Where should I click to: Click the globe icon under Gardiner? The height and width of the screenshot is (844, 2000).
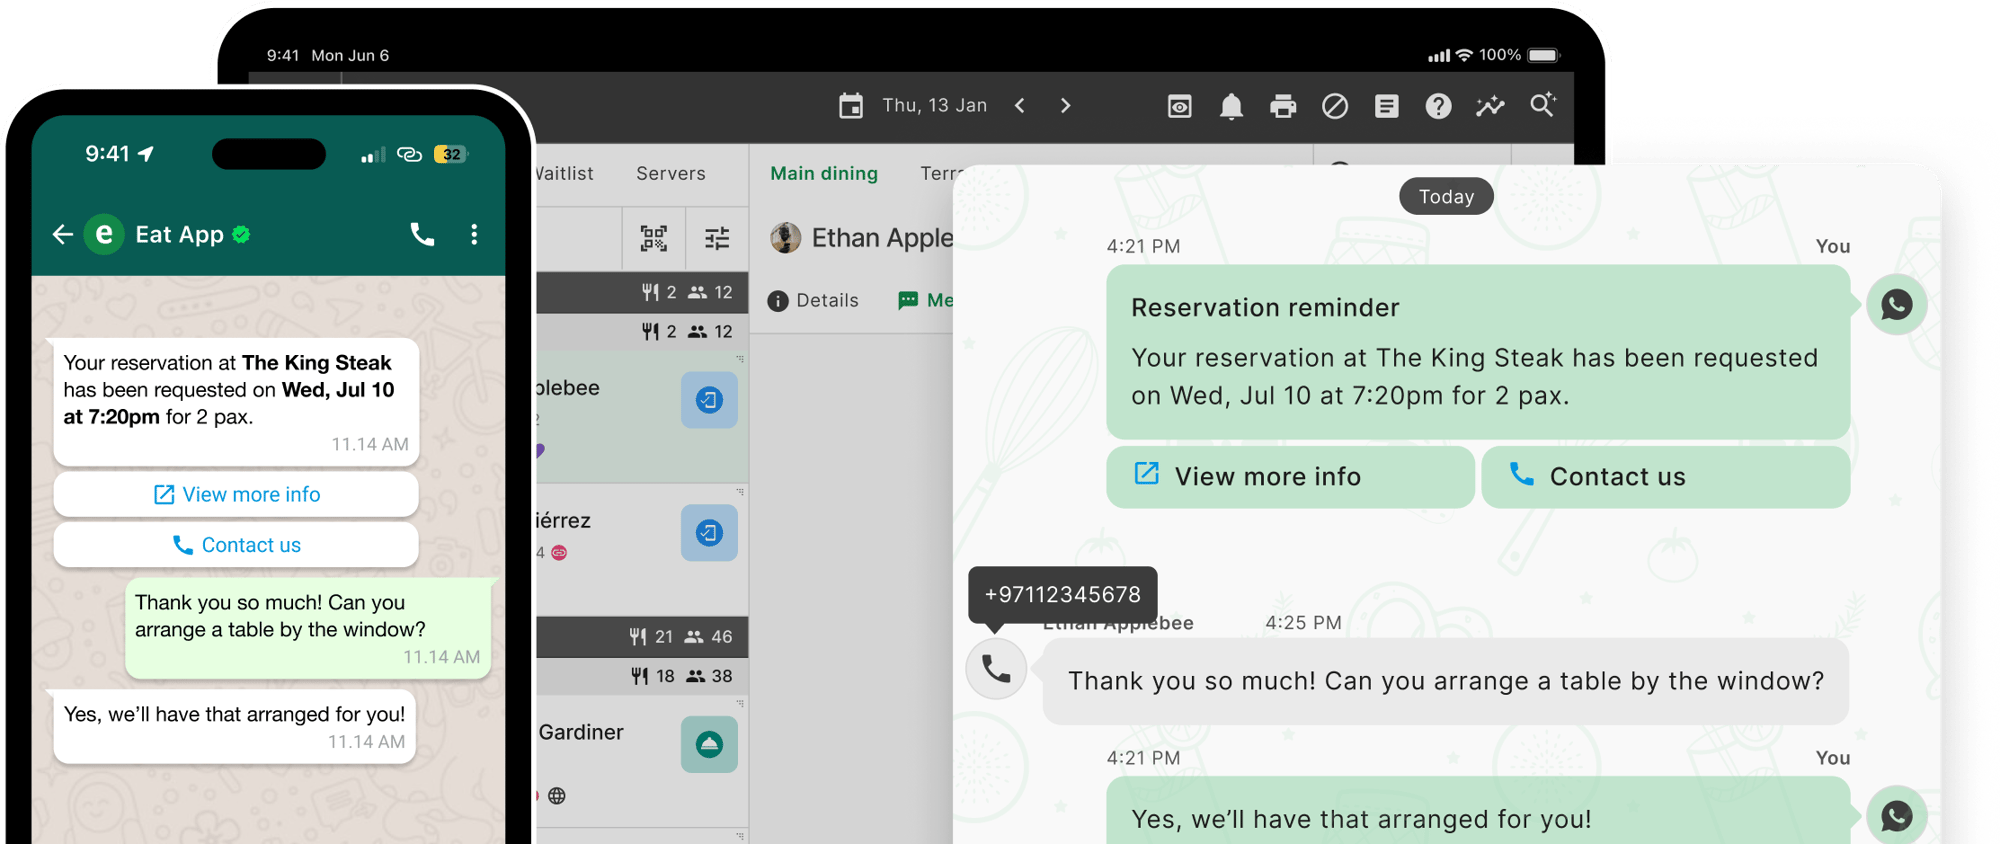(557, 796)
